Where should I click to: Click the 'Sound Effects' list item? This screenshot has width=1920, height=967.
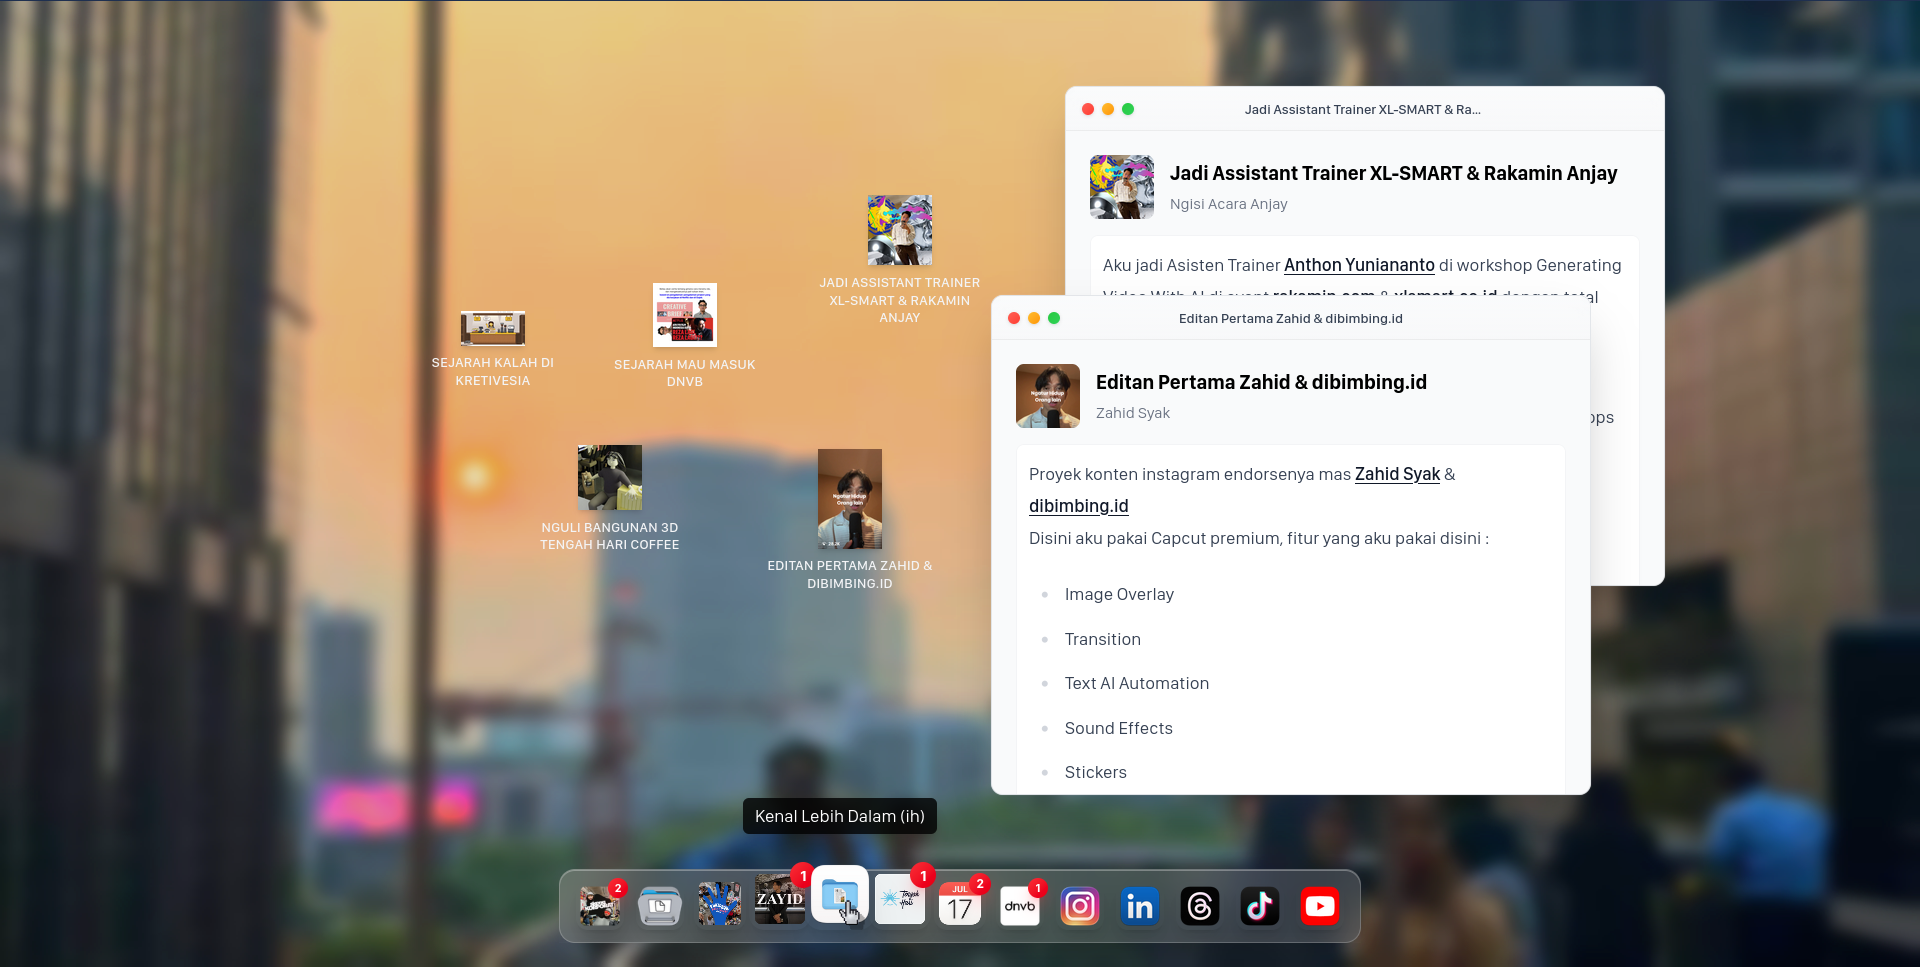tap(1118, 728)
